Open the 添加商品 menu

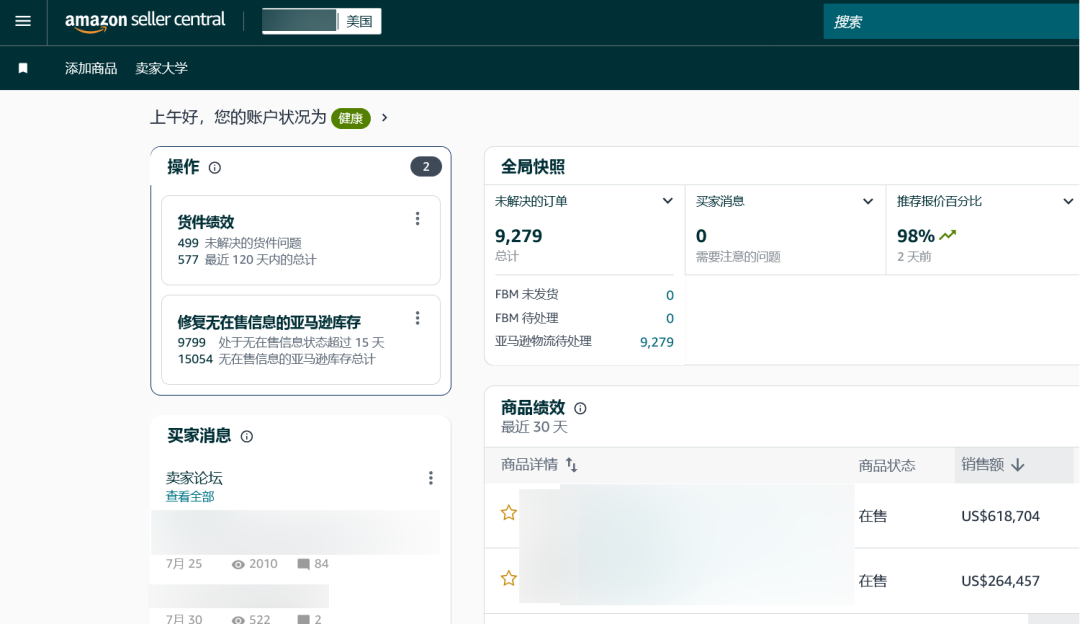click(89, 68)
